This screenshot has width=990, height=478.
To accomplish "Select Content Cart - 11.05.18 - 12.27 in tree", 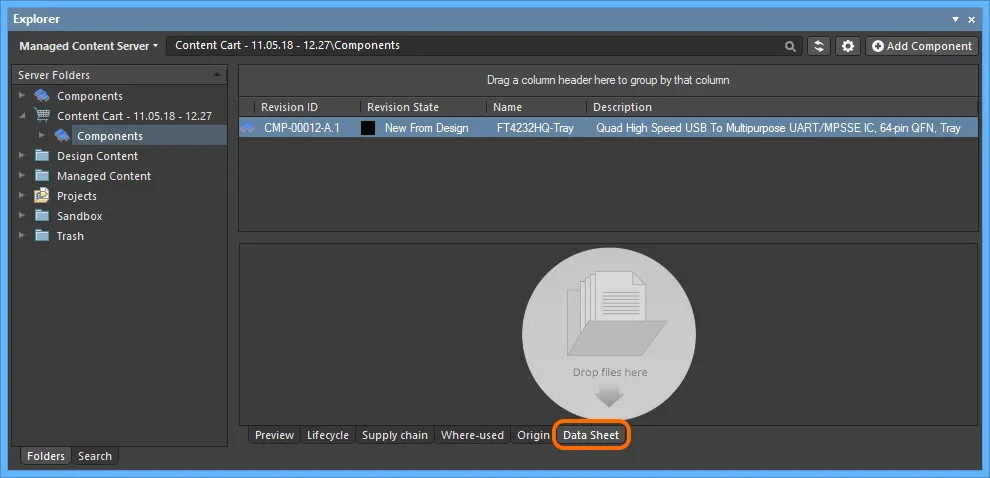I will pyautogui.click(x=134, y=116).
